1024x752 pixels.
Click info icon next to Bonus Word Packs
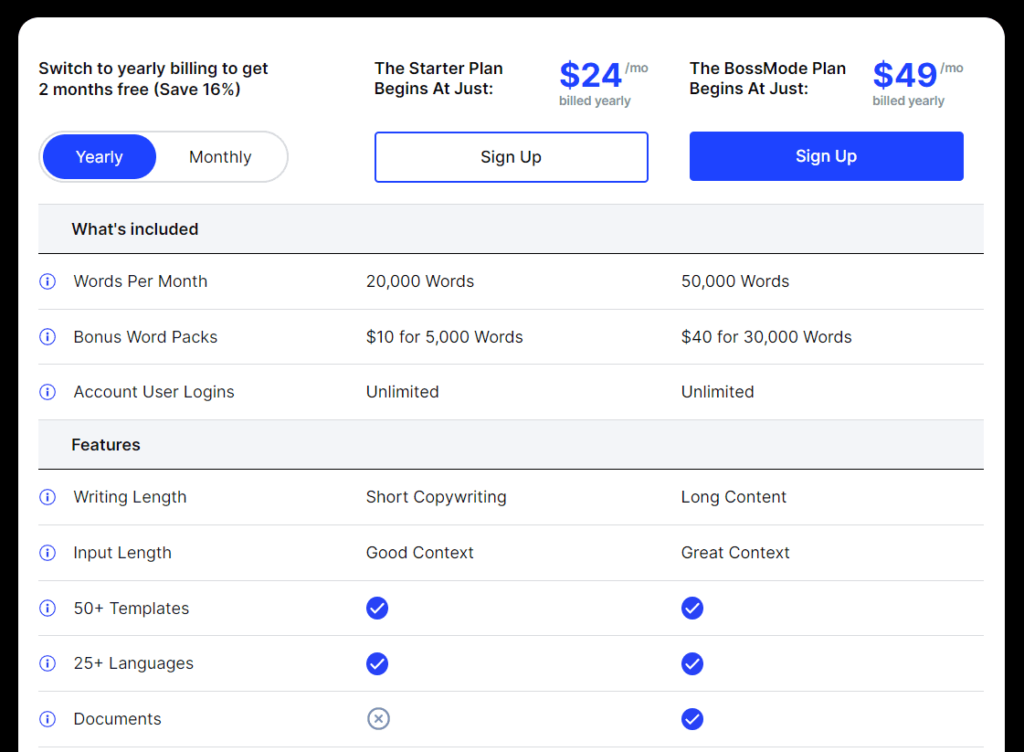(x=48, y=337)
